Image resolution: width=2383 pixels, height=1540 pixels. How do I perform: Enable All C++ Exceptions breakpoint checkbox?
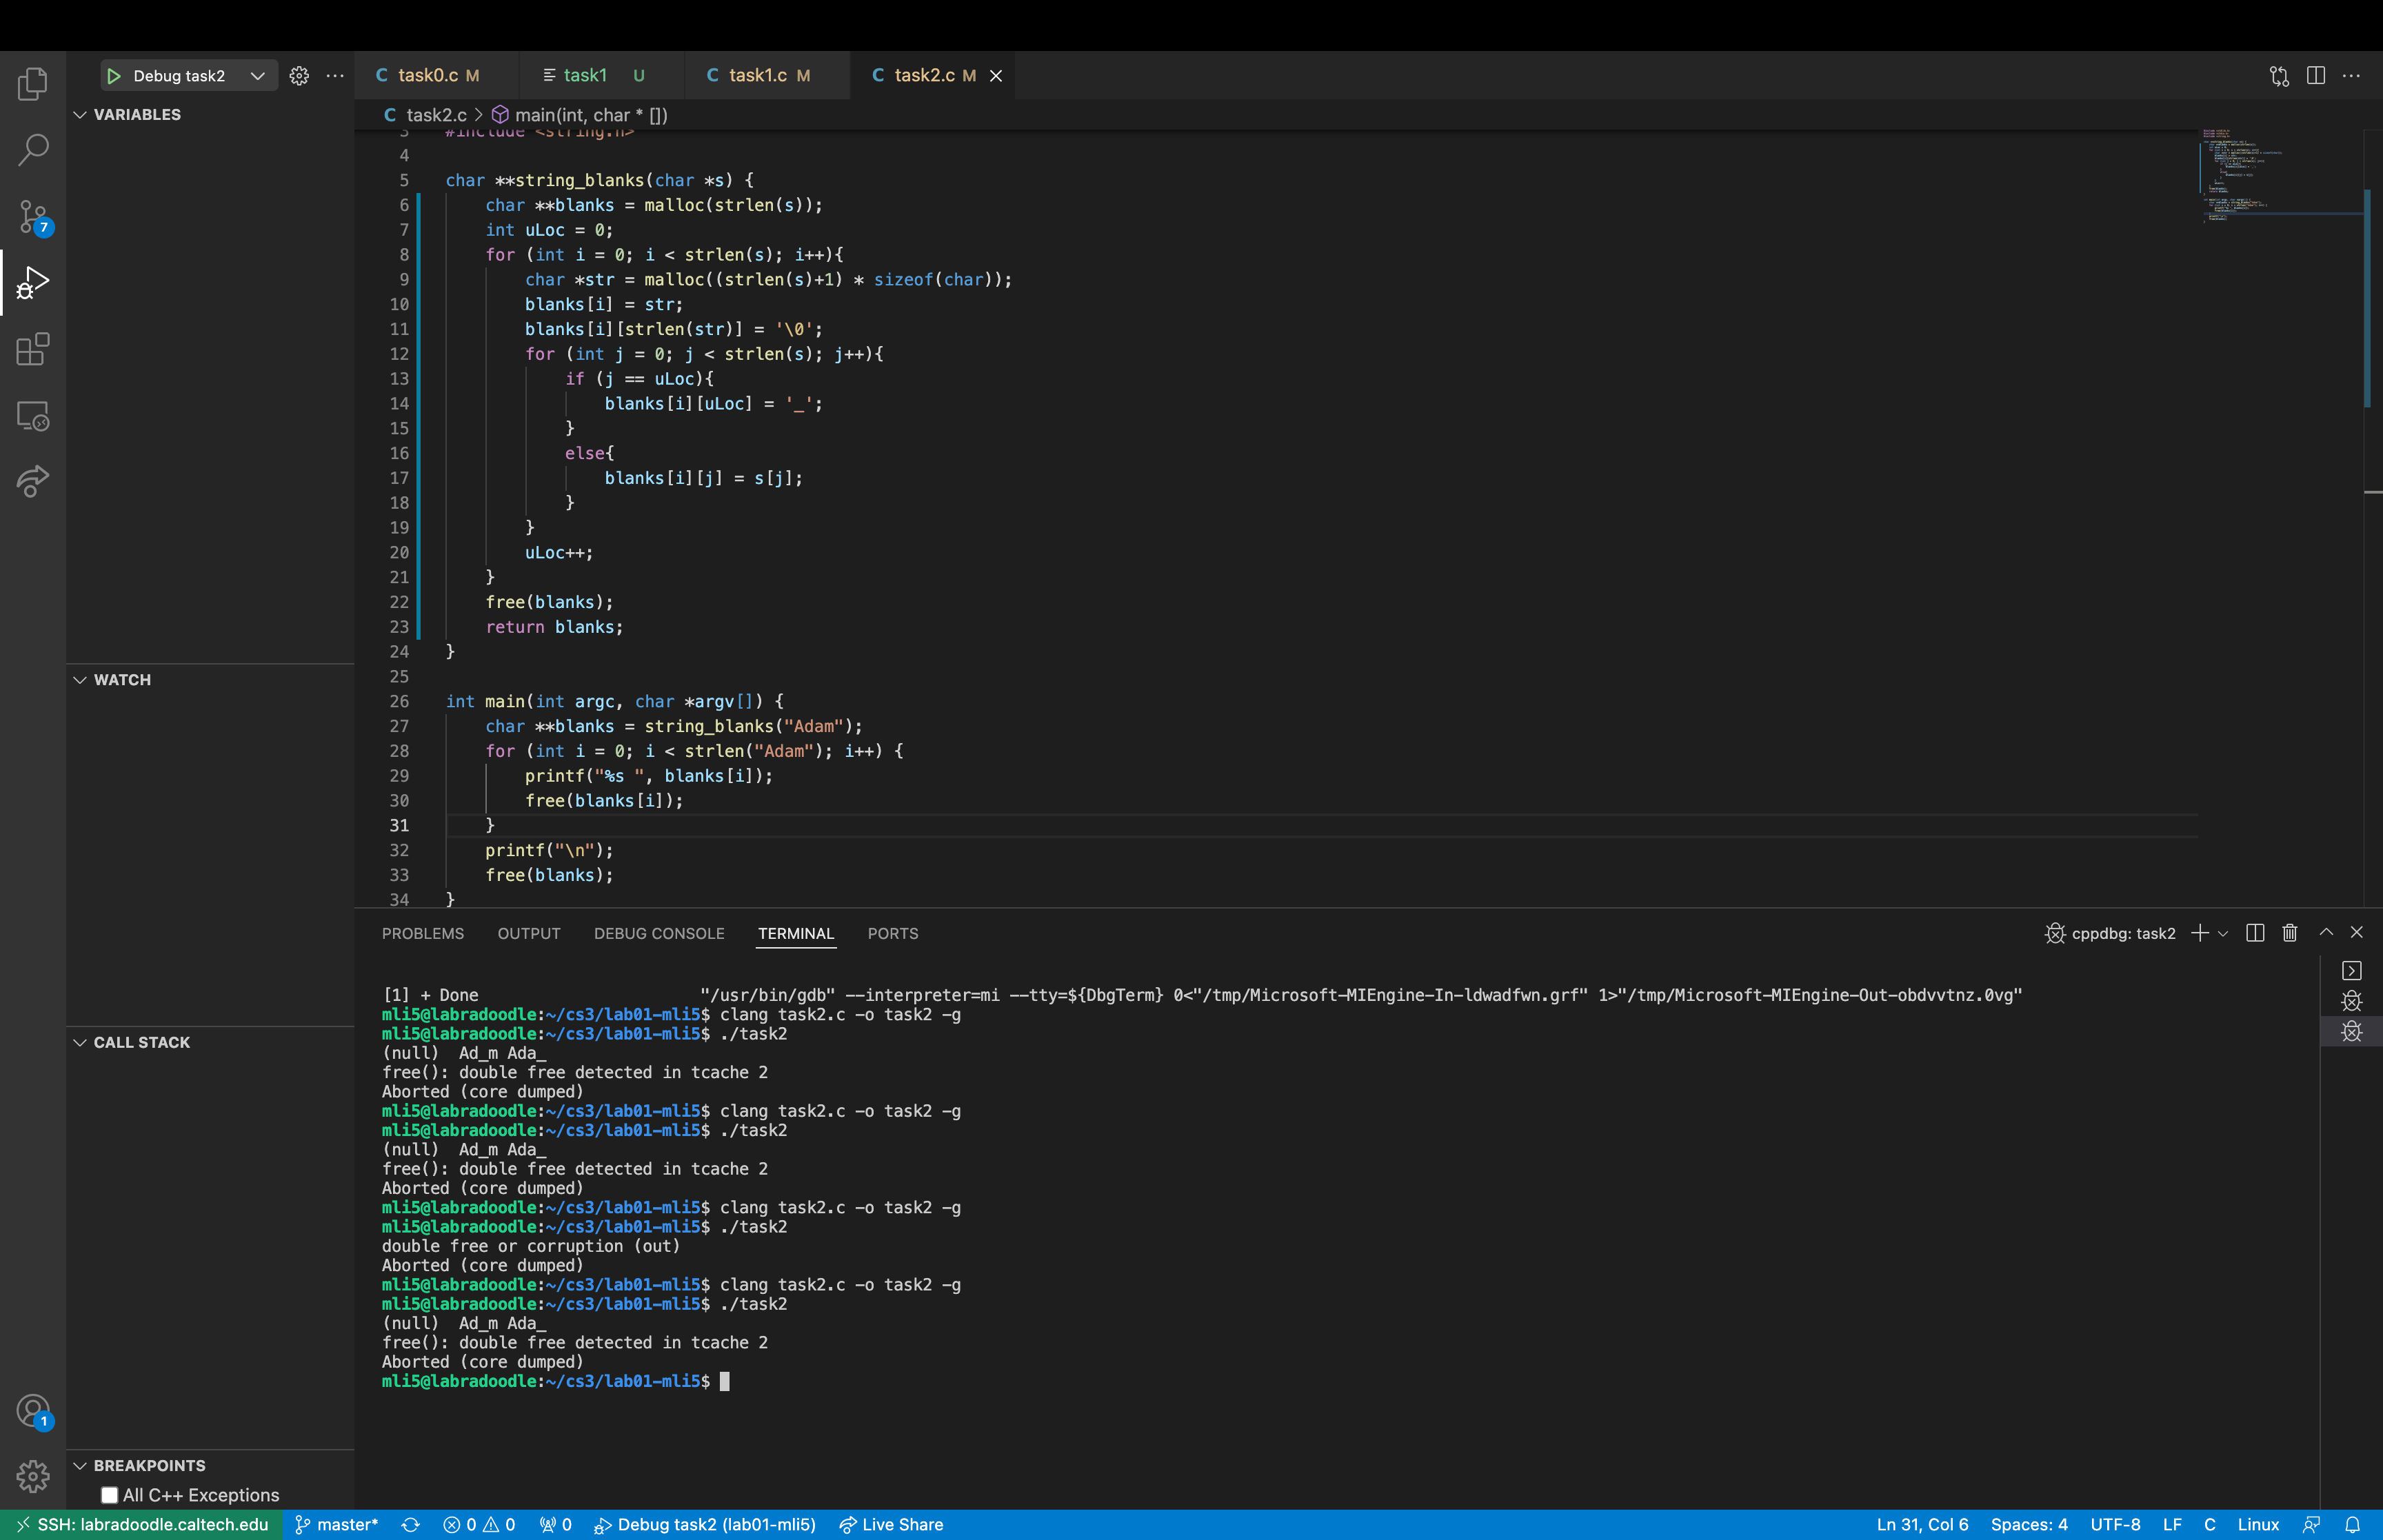(110, 1495)
